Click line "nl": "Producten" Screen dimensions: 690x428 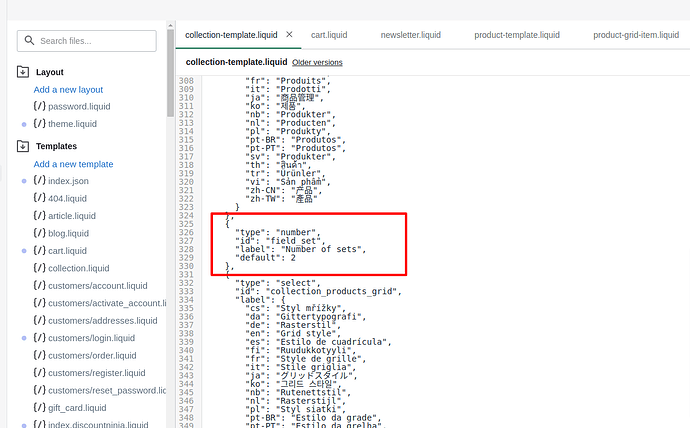(x=290, y=123)
